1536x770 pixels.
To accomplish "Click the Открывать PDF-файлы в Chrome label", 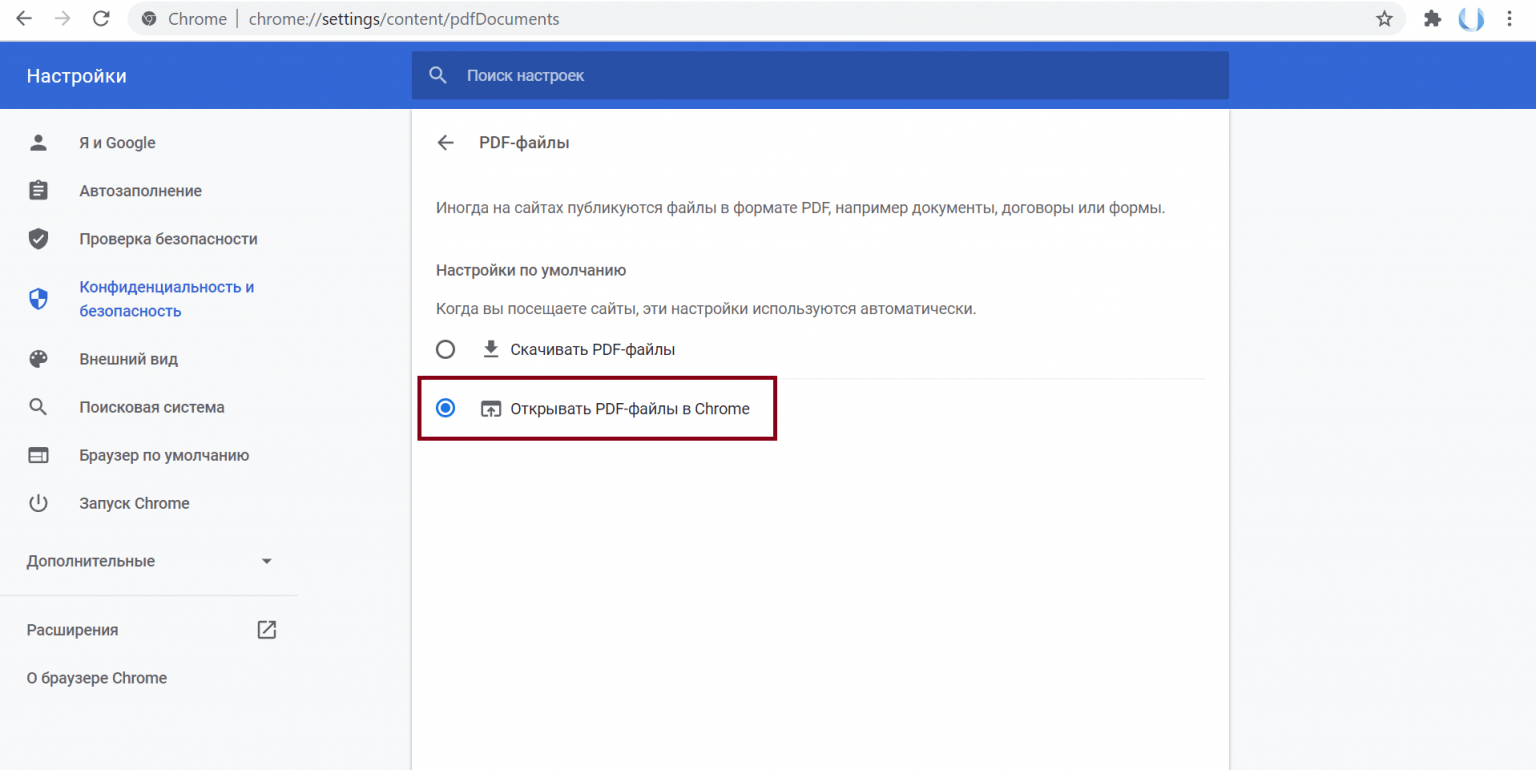I will click(x=630, y=408).
